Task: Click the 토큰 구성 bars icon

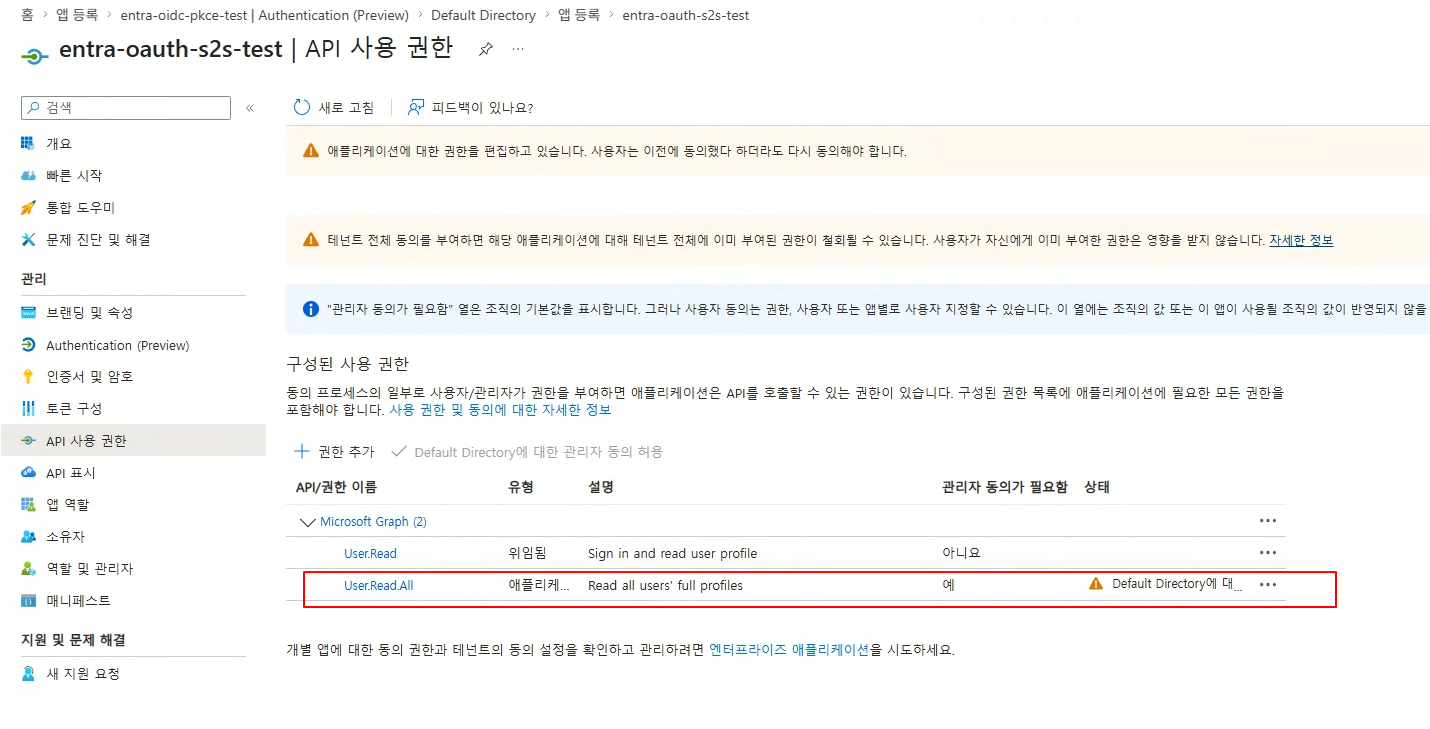Action: tap(29, 409)
